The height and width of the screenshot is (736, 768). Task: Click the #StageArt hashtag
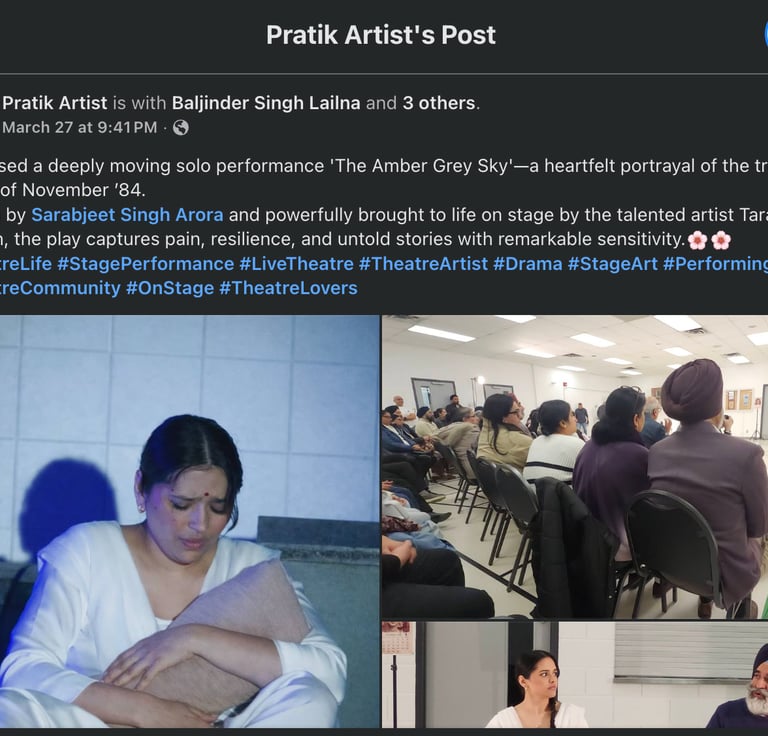coord(612,263)
